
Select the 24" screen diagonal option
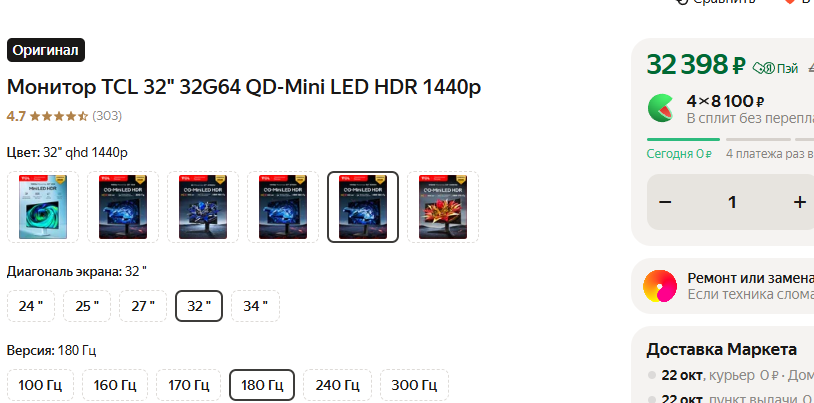pyautogui.click(x=31, y=306)
